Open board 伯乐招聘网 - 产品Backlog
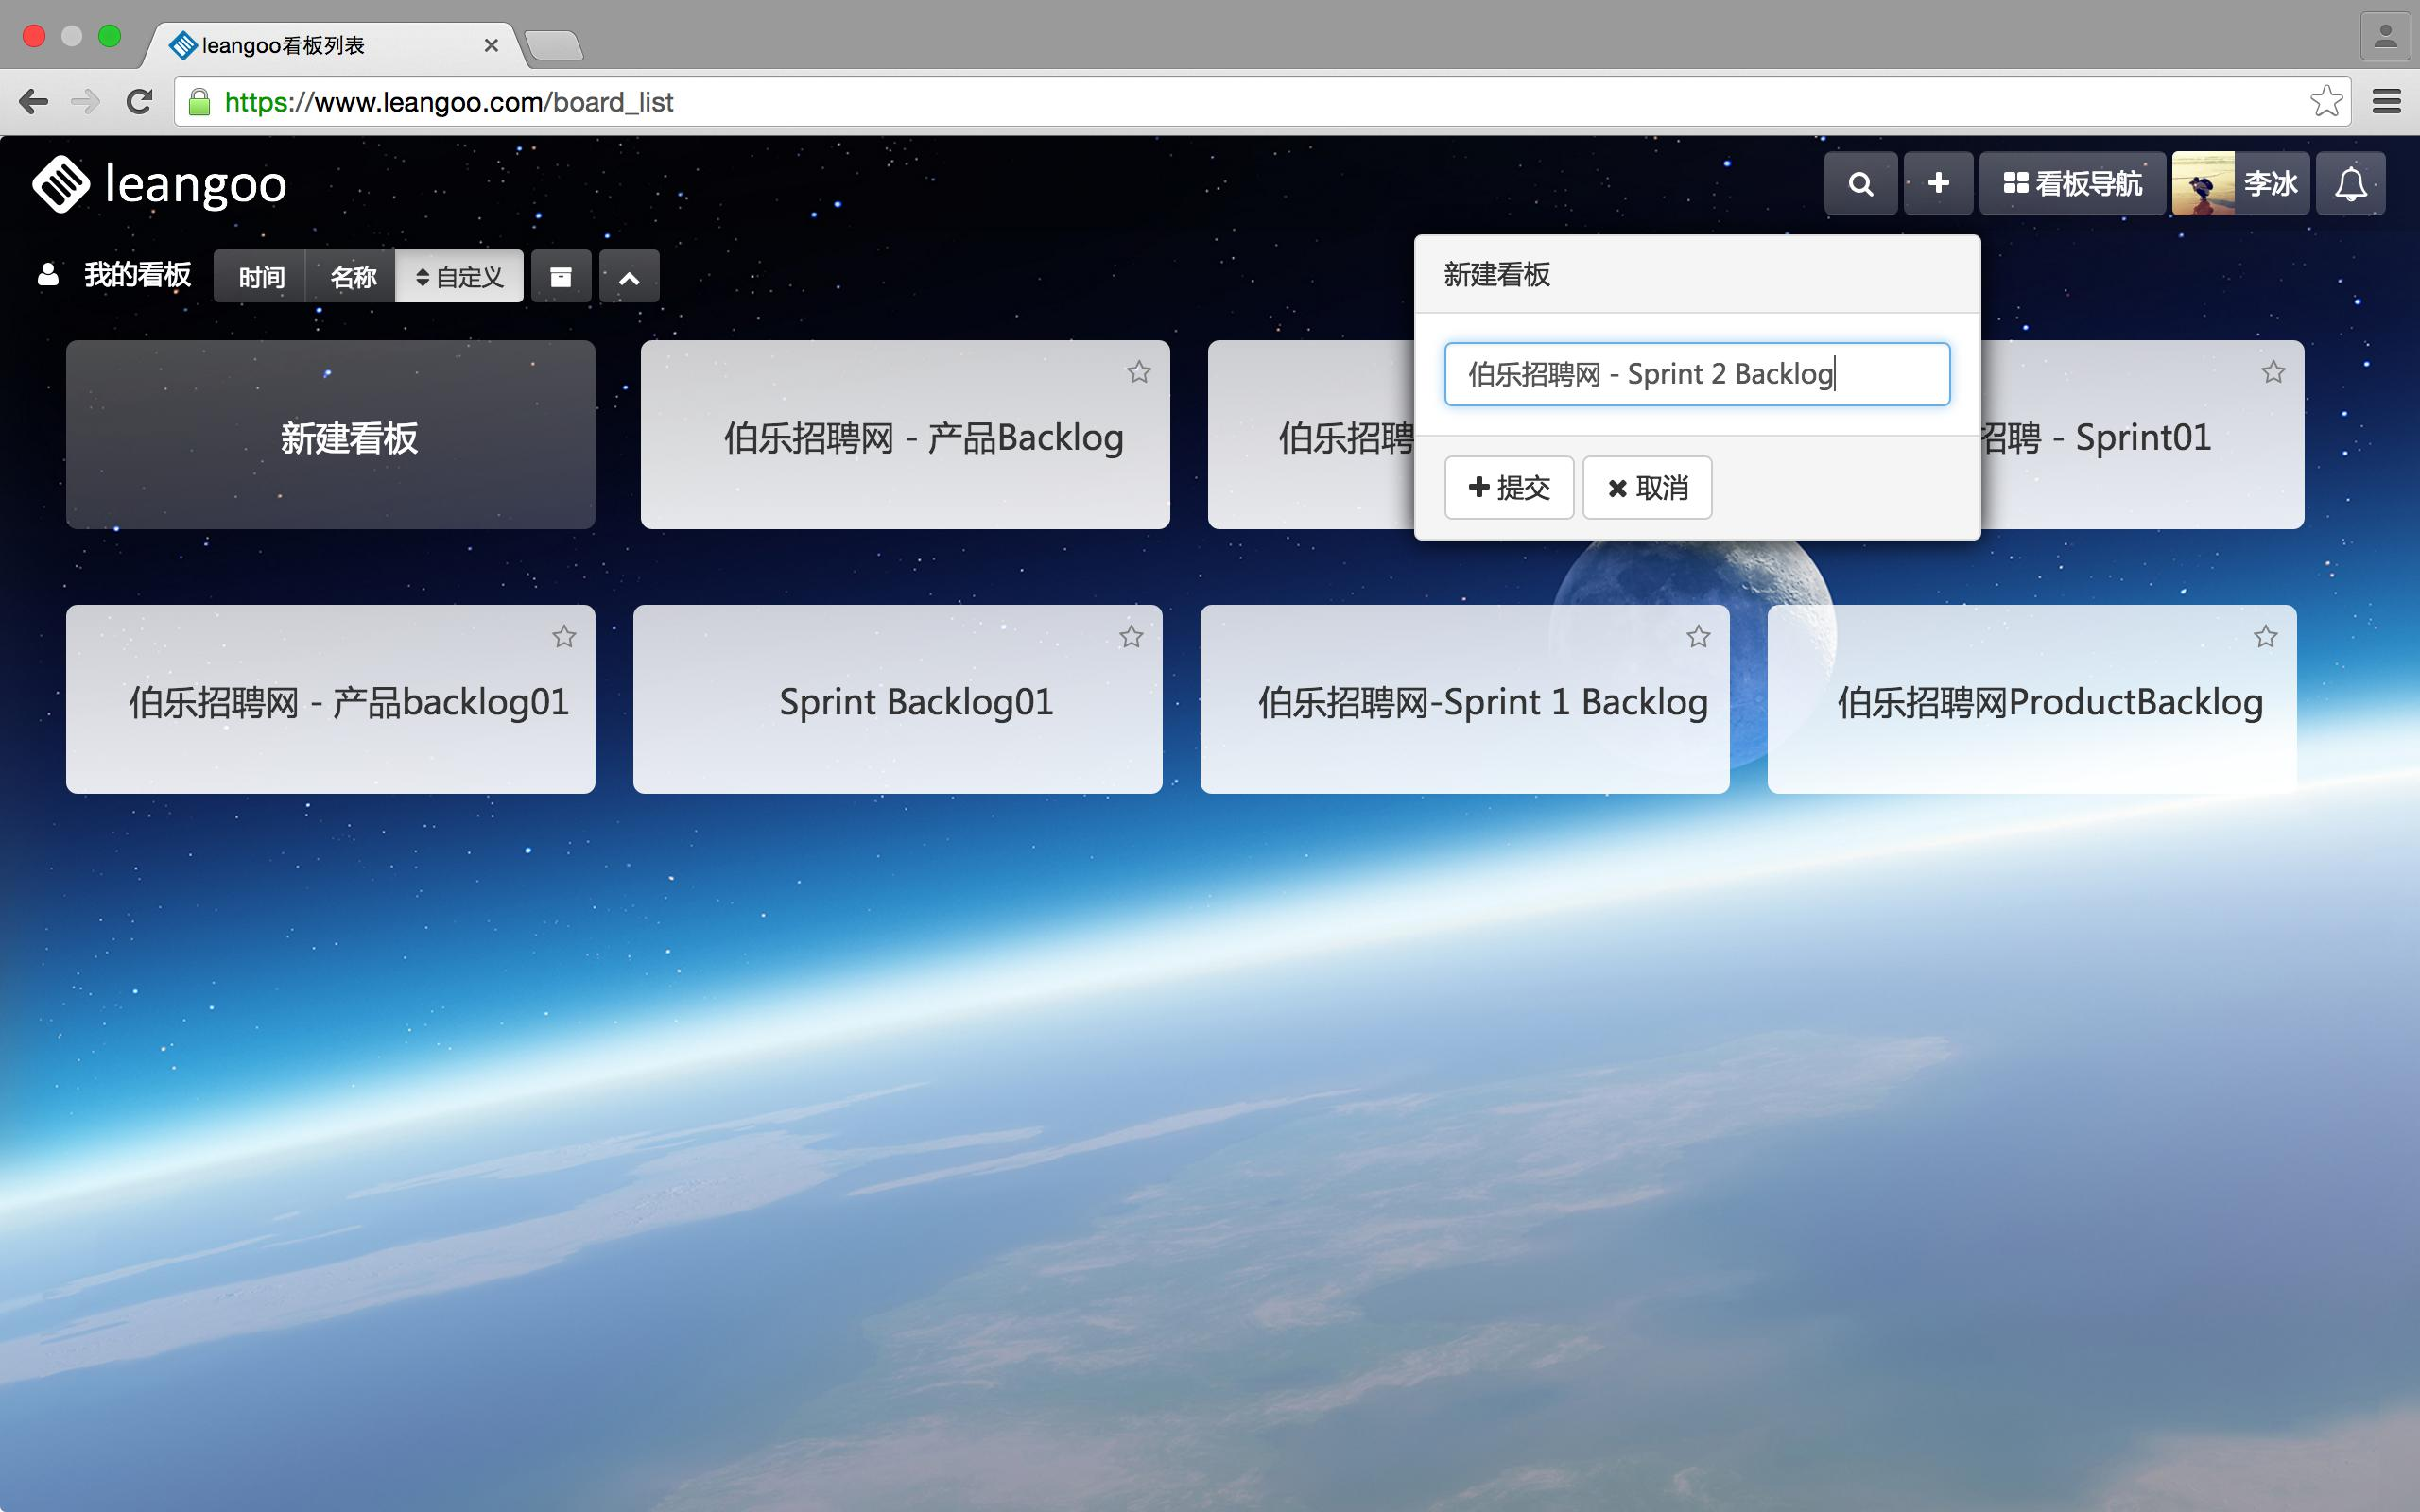This screenshot has height=1512, width=2420. (905, 435)
